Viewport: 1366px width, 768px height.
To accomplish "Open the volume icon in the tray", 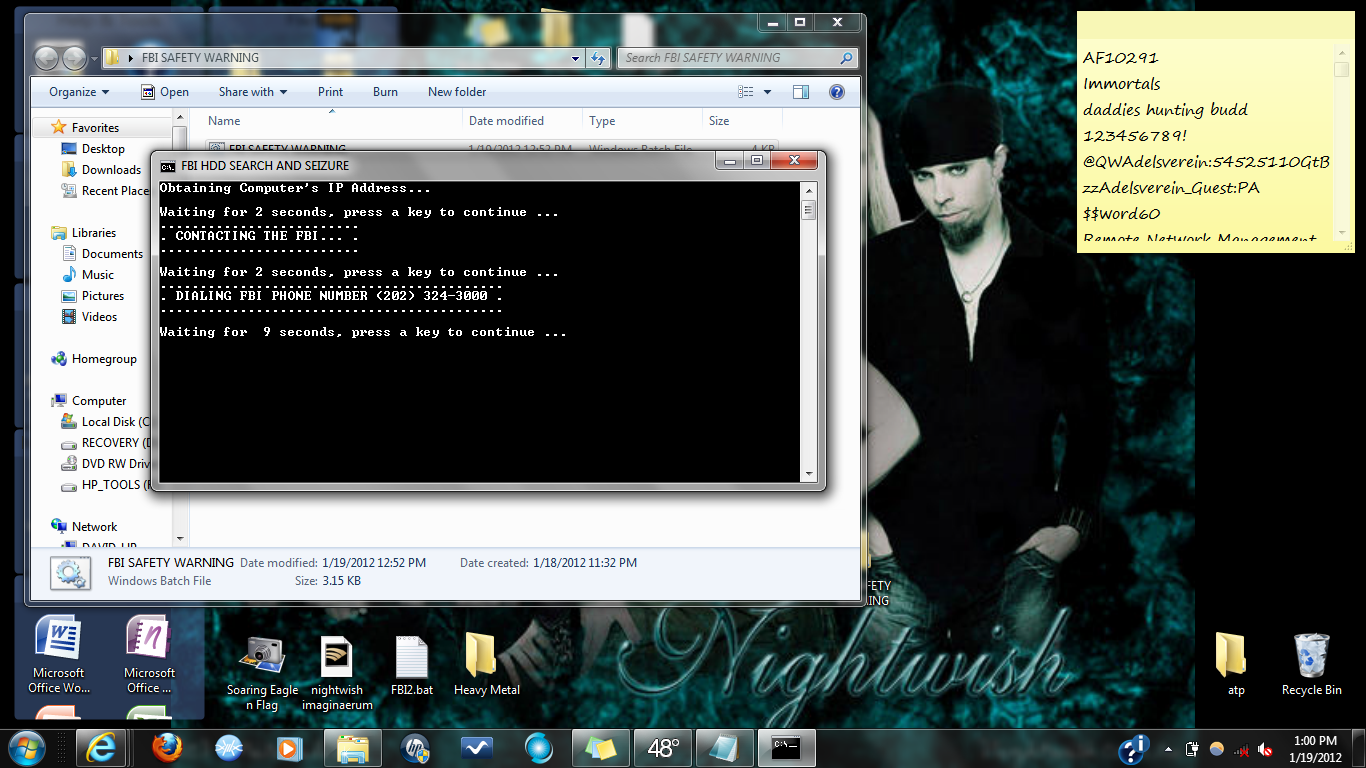I will [x=1265, y=749].
